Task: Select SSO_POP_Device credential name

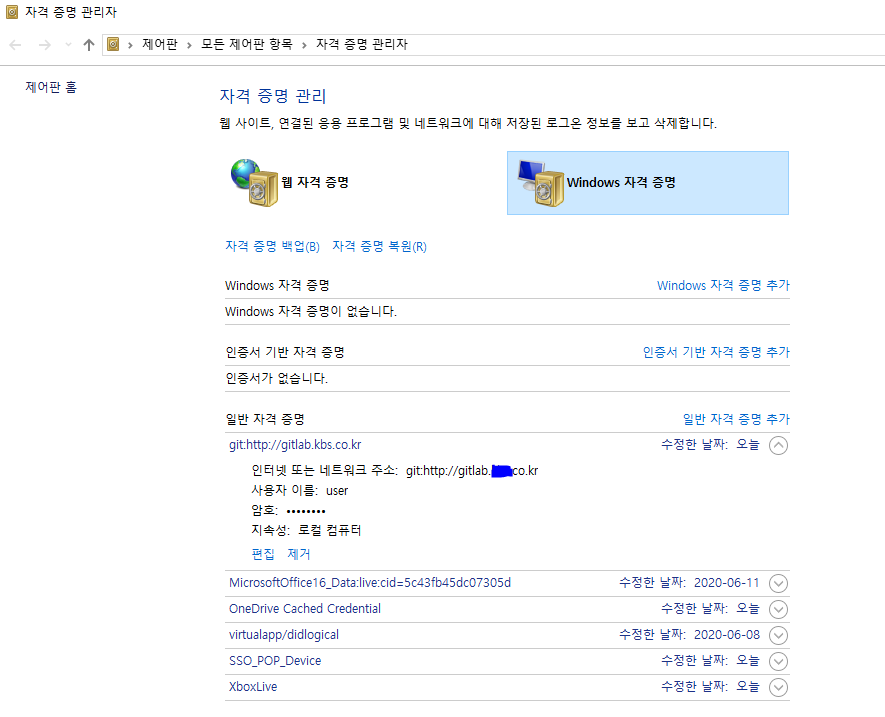Action: (275, 661)
